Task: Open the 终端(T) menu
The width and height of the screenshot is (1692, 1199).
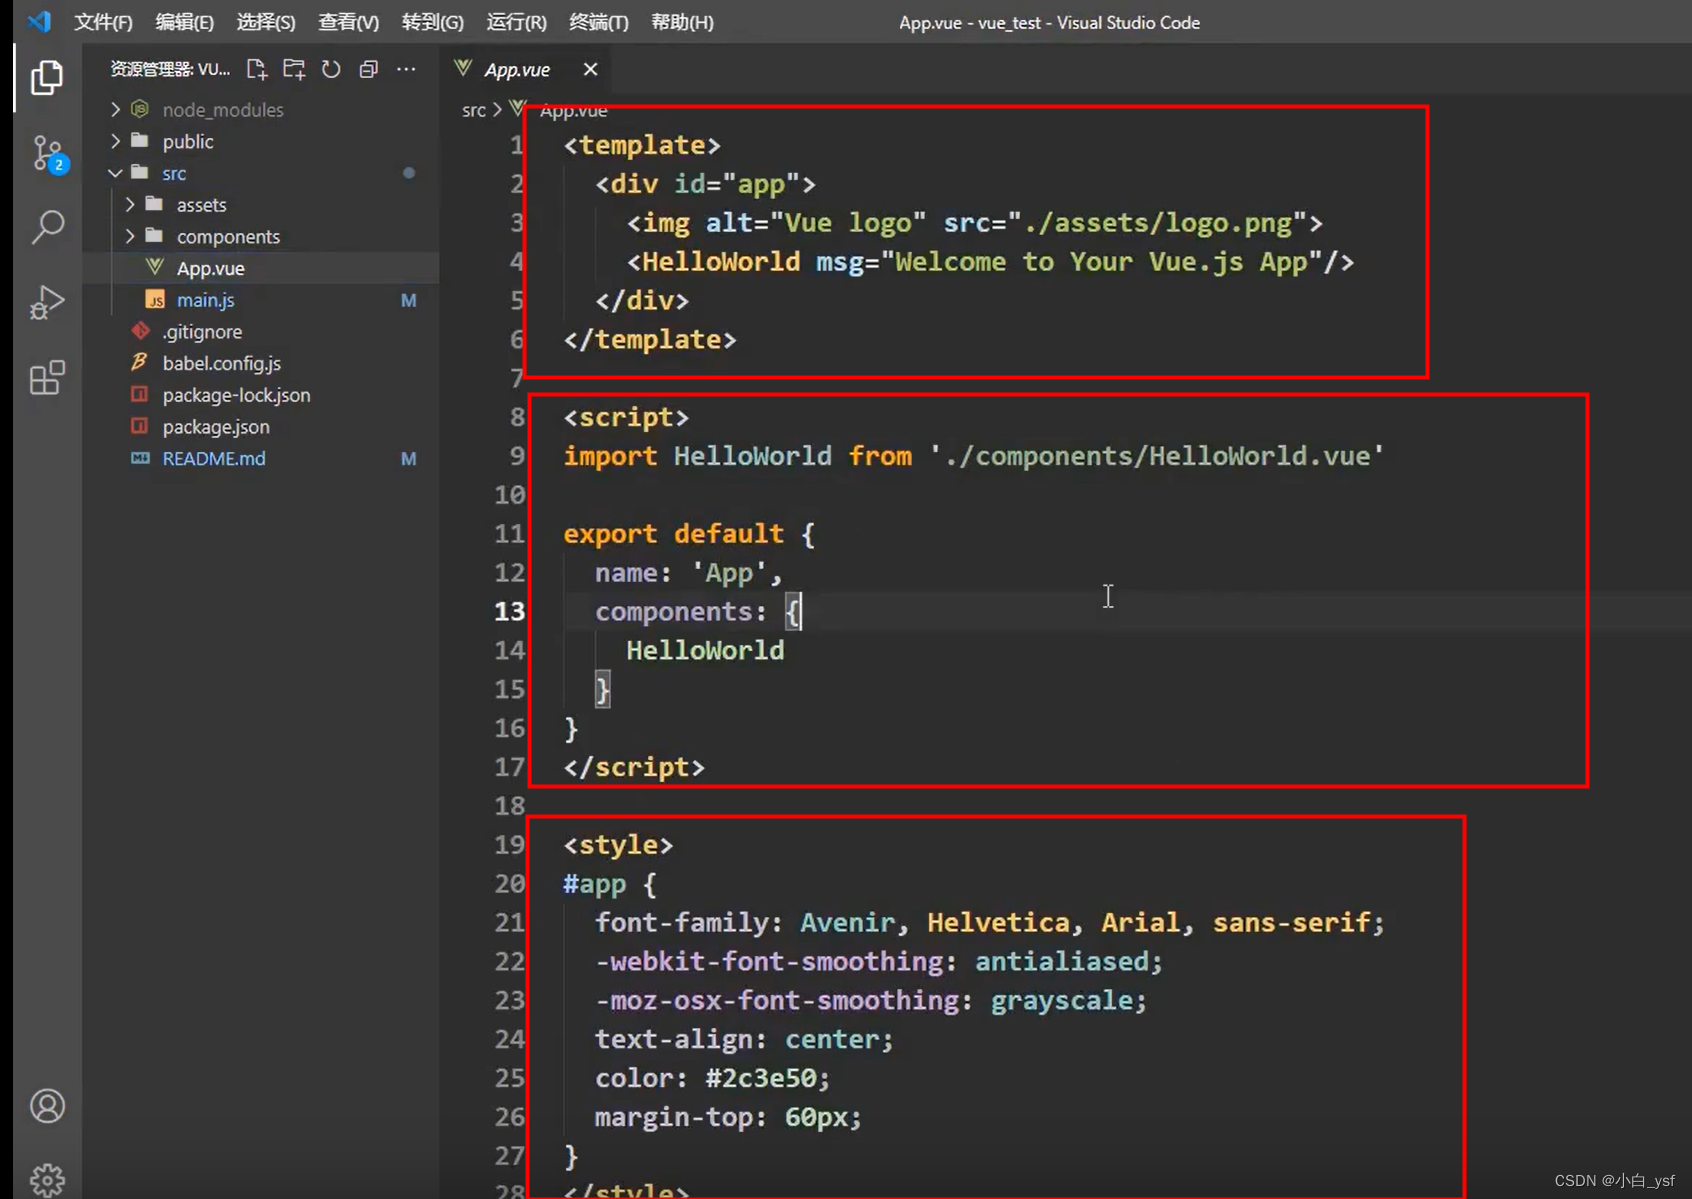Action: (598, 22)
